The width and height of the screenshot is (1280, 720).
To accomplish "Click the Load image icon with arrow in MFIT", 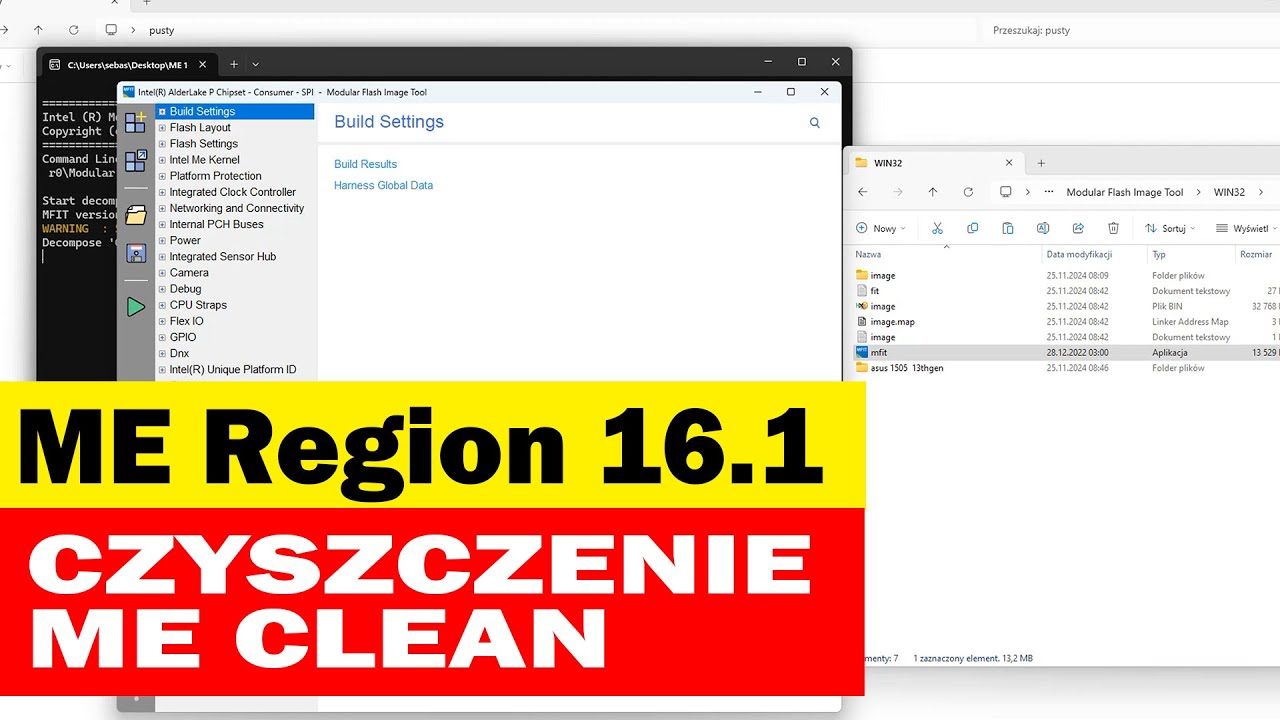I will tap(135, 161).
